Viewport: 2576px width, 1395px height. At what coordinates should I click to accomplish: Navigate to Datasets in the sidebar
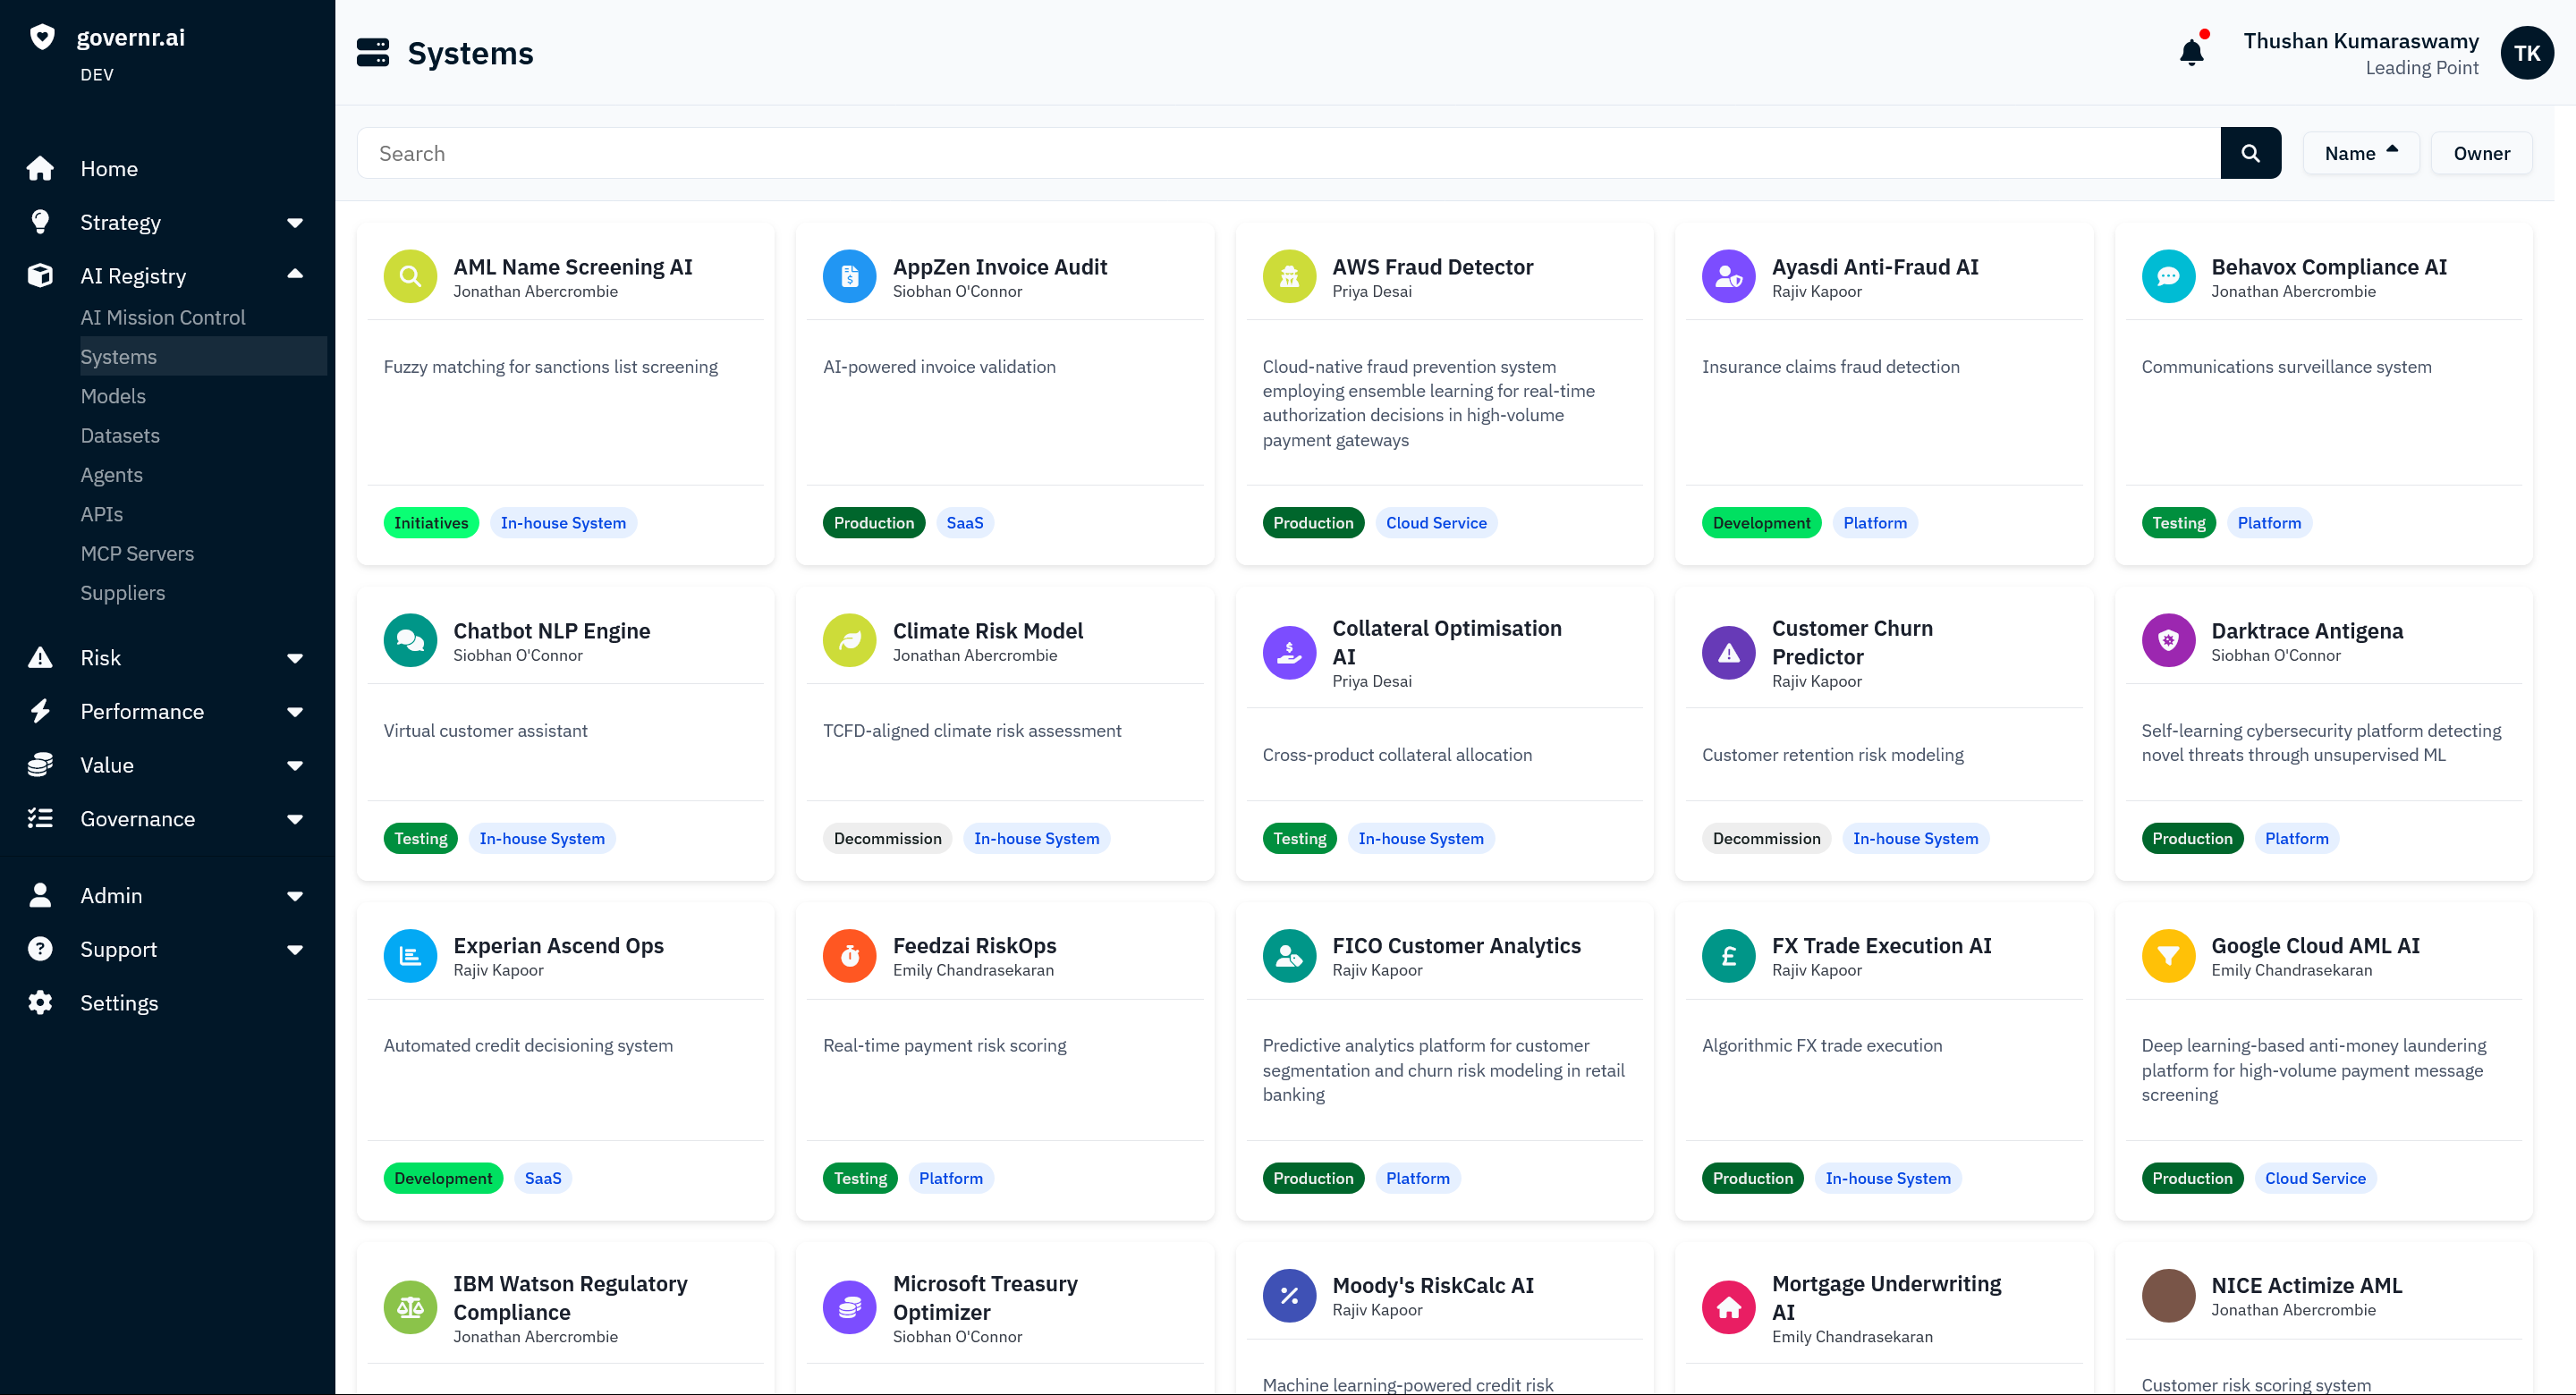(120, 435)
